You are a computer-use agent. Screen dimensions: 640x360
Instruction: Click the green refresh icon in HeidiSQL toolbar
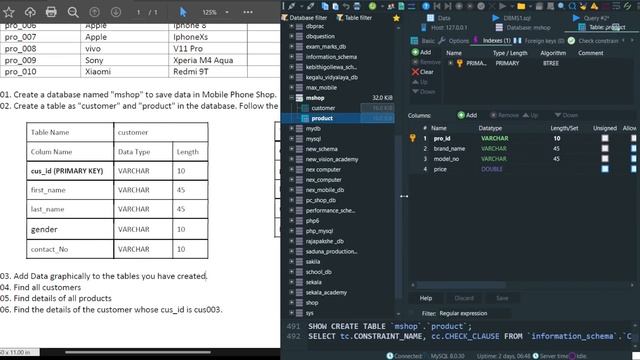tap(372, 6)
